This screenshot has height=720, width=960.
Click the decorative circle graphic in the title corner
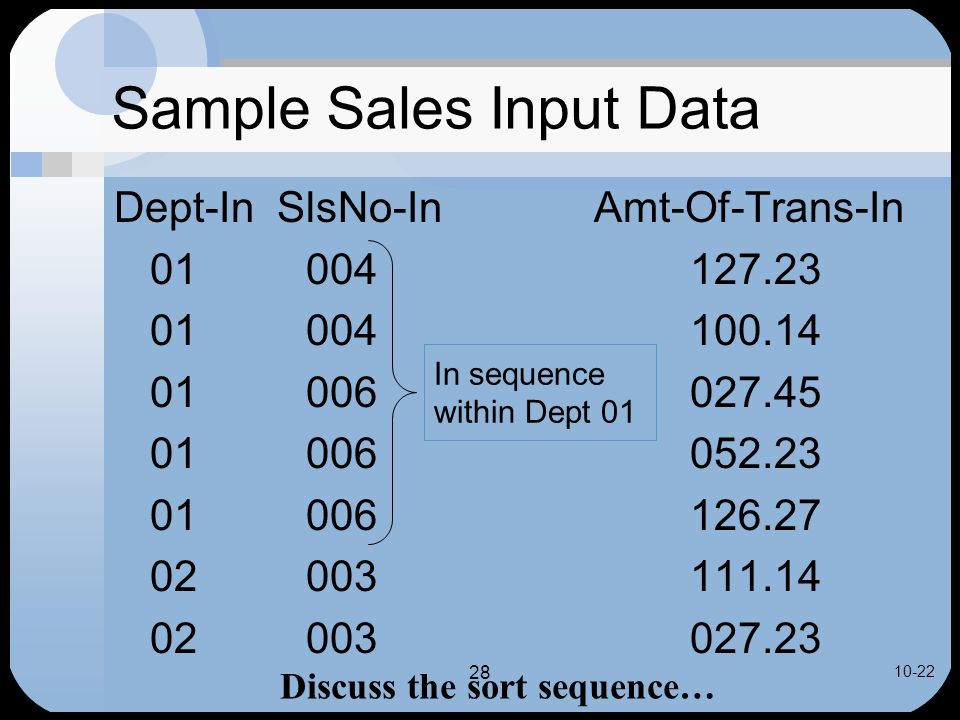(106, 63)
